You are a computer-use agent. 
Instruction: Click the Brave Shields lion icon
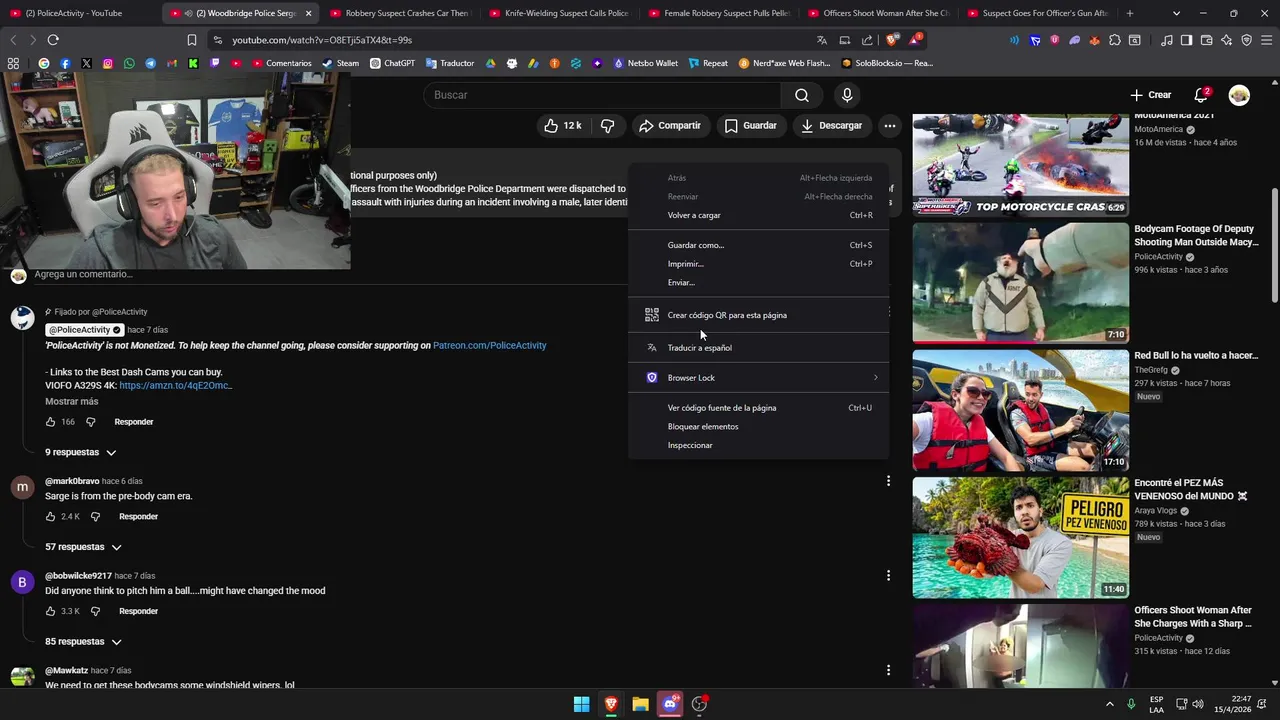click(892, 40)
